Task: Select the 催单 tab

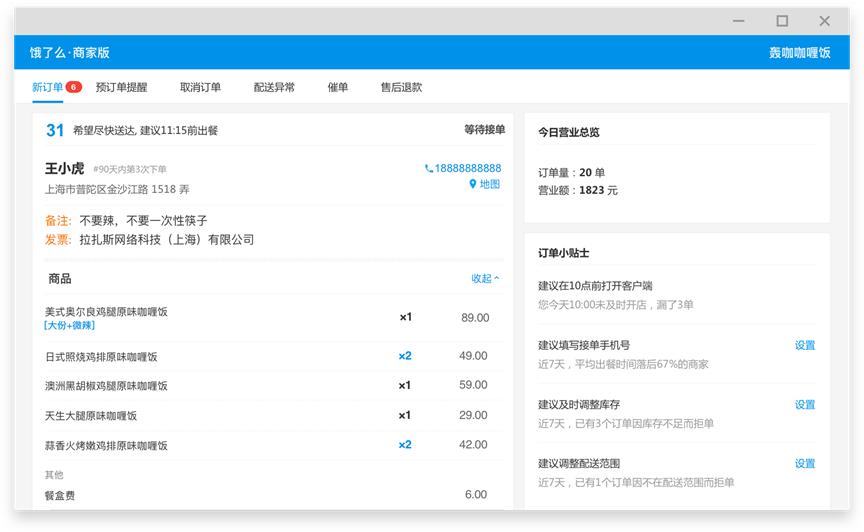Action: [x=338, y=87]
